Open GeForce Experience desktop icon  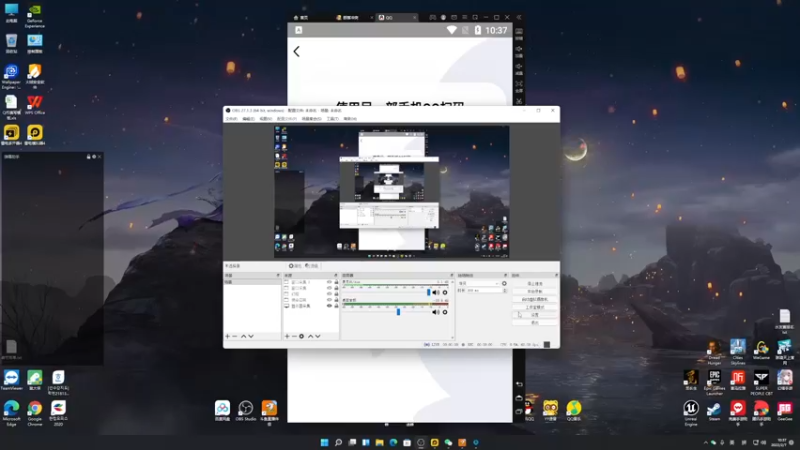tap(35, 15)
